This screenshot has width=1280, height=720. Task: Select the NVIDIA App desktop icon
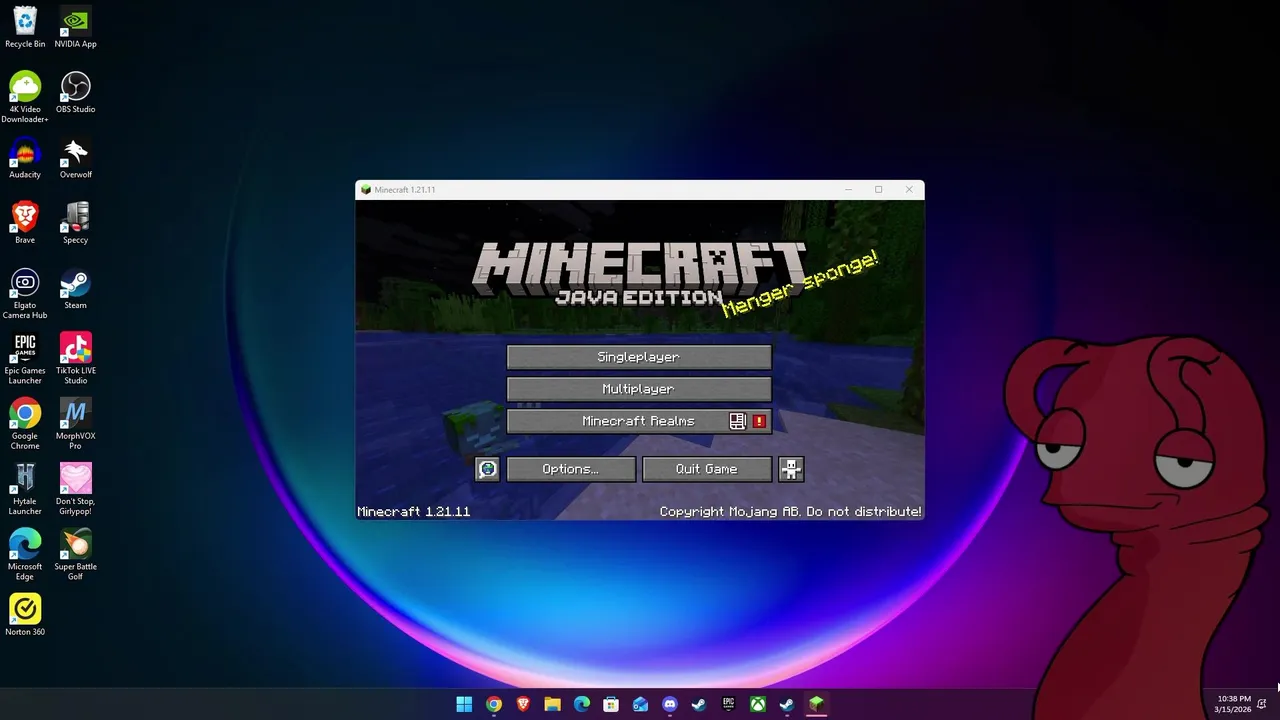76,27
